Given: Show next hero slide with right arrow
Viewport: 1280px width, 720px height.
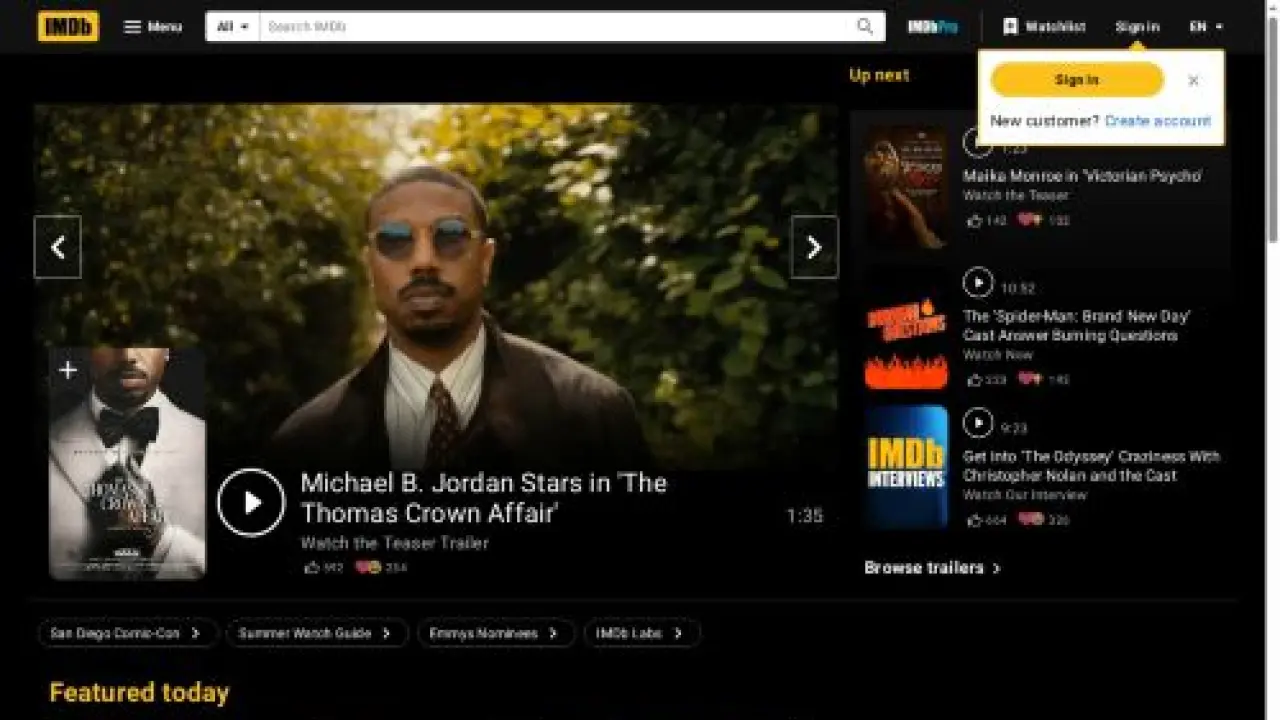Looking at the screenshot, I should click(814, 247).
